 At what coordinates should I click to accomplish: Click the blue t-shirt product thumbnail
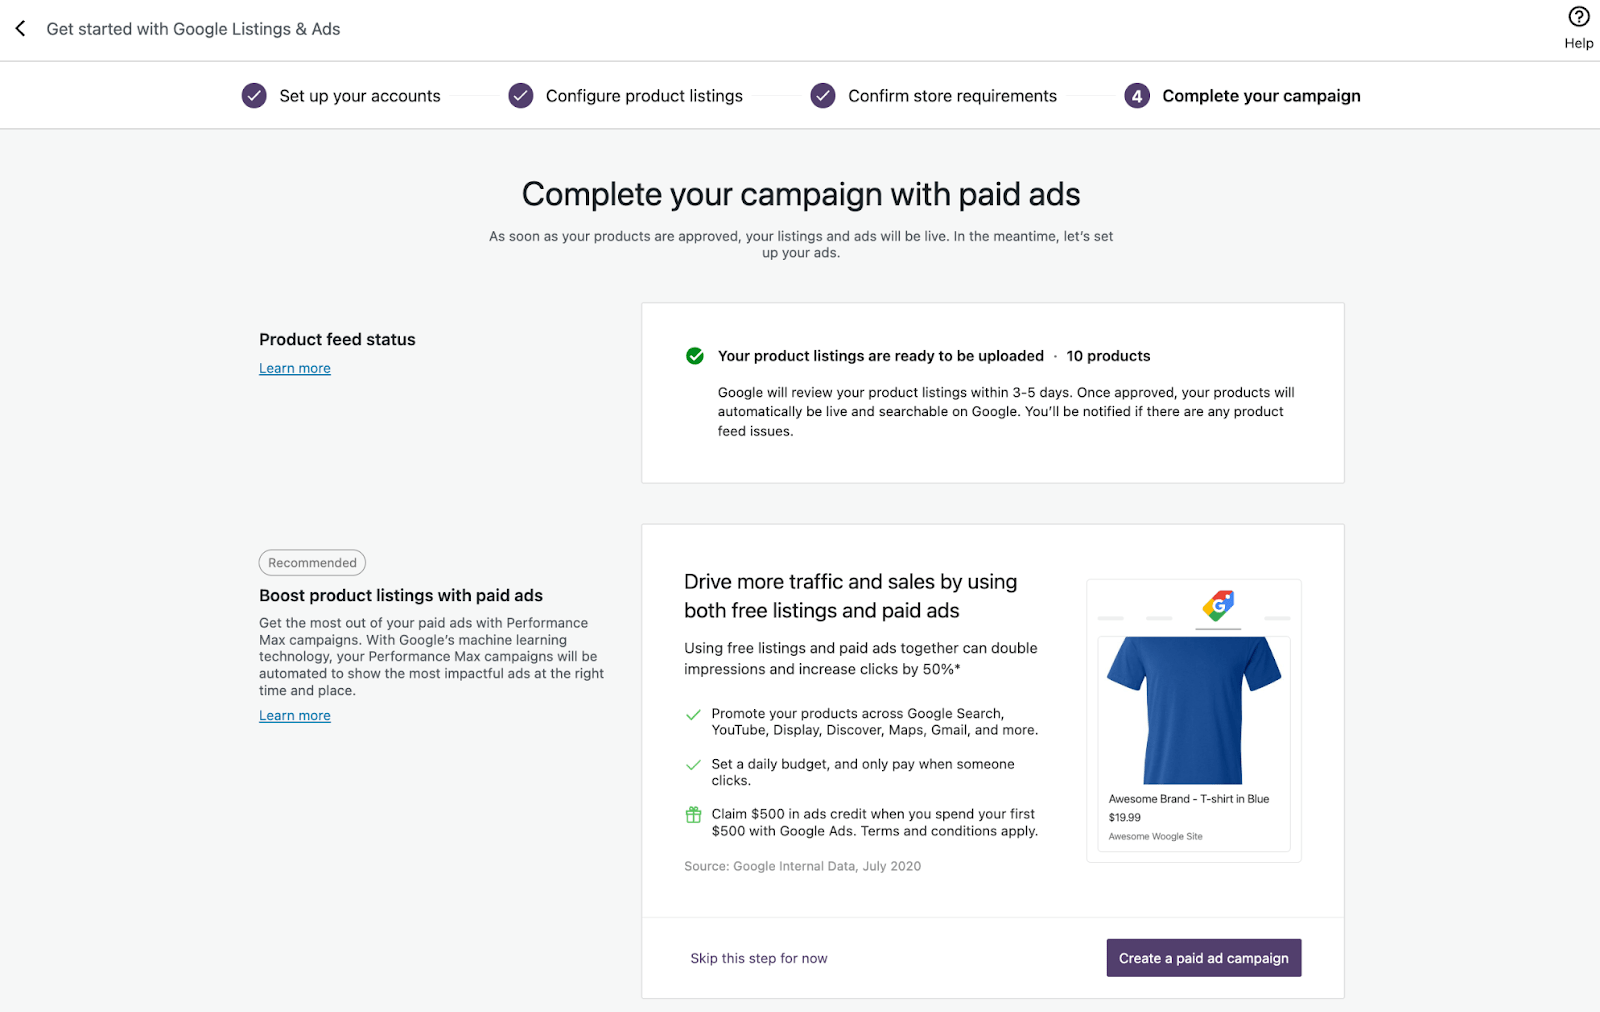pyautogui.click(x=1193, y=710)
